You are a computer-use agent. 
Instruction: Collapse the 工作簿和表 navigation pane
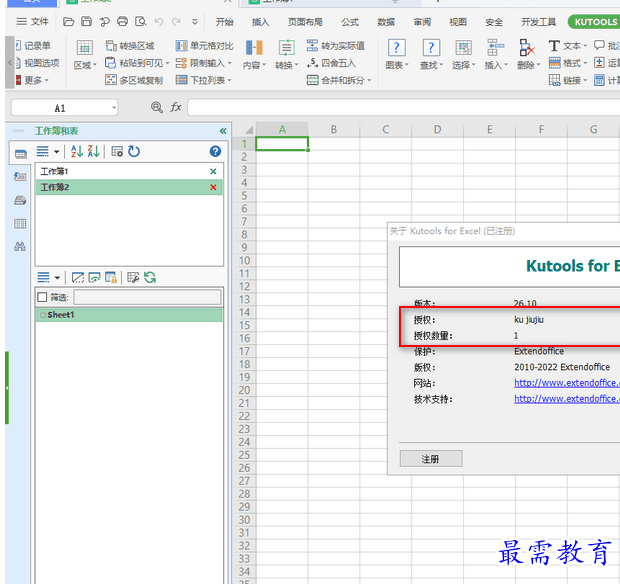(223, 131)
